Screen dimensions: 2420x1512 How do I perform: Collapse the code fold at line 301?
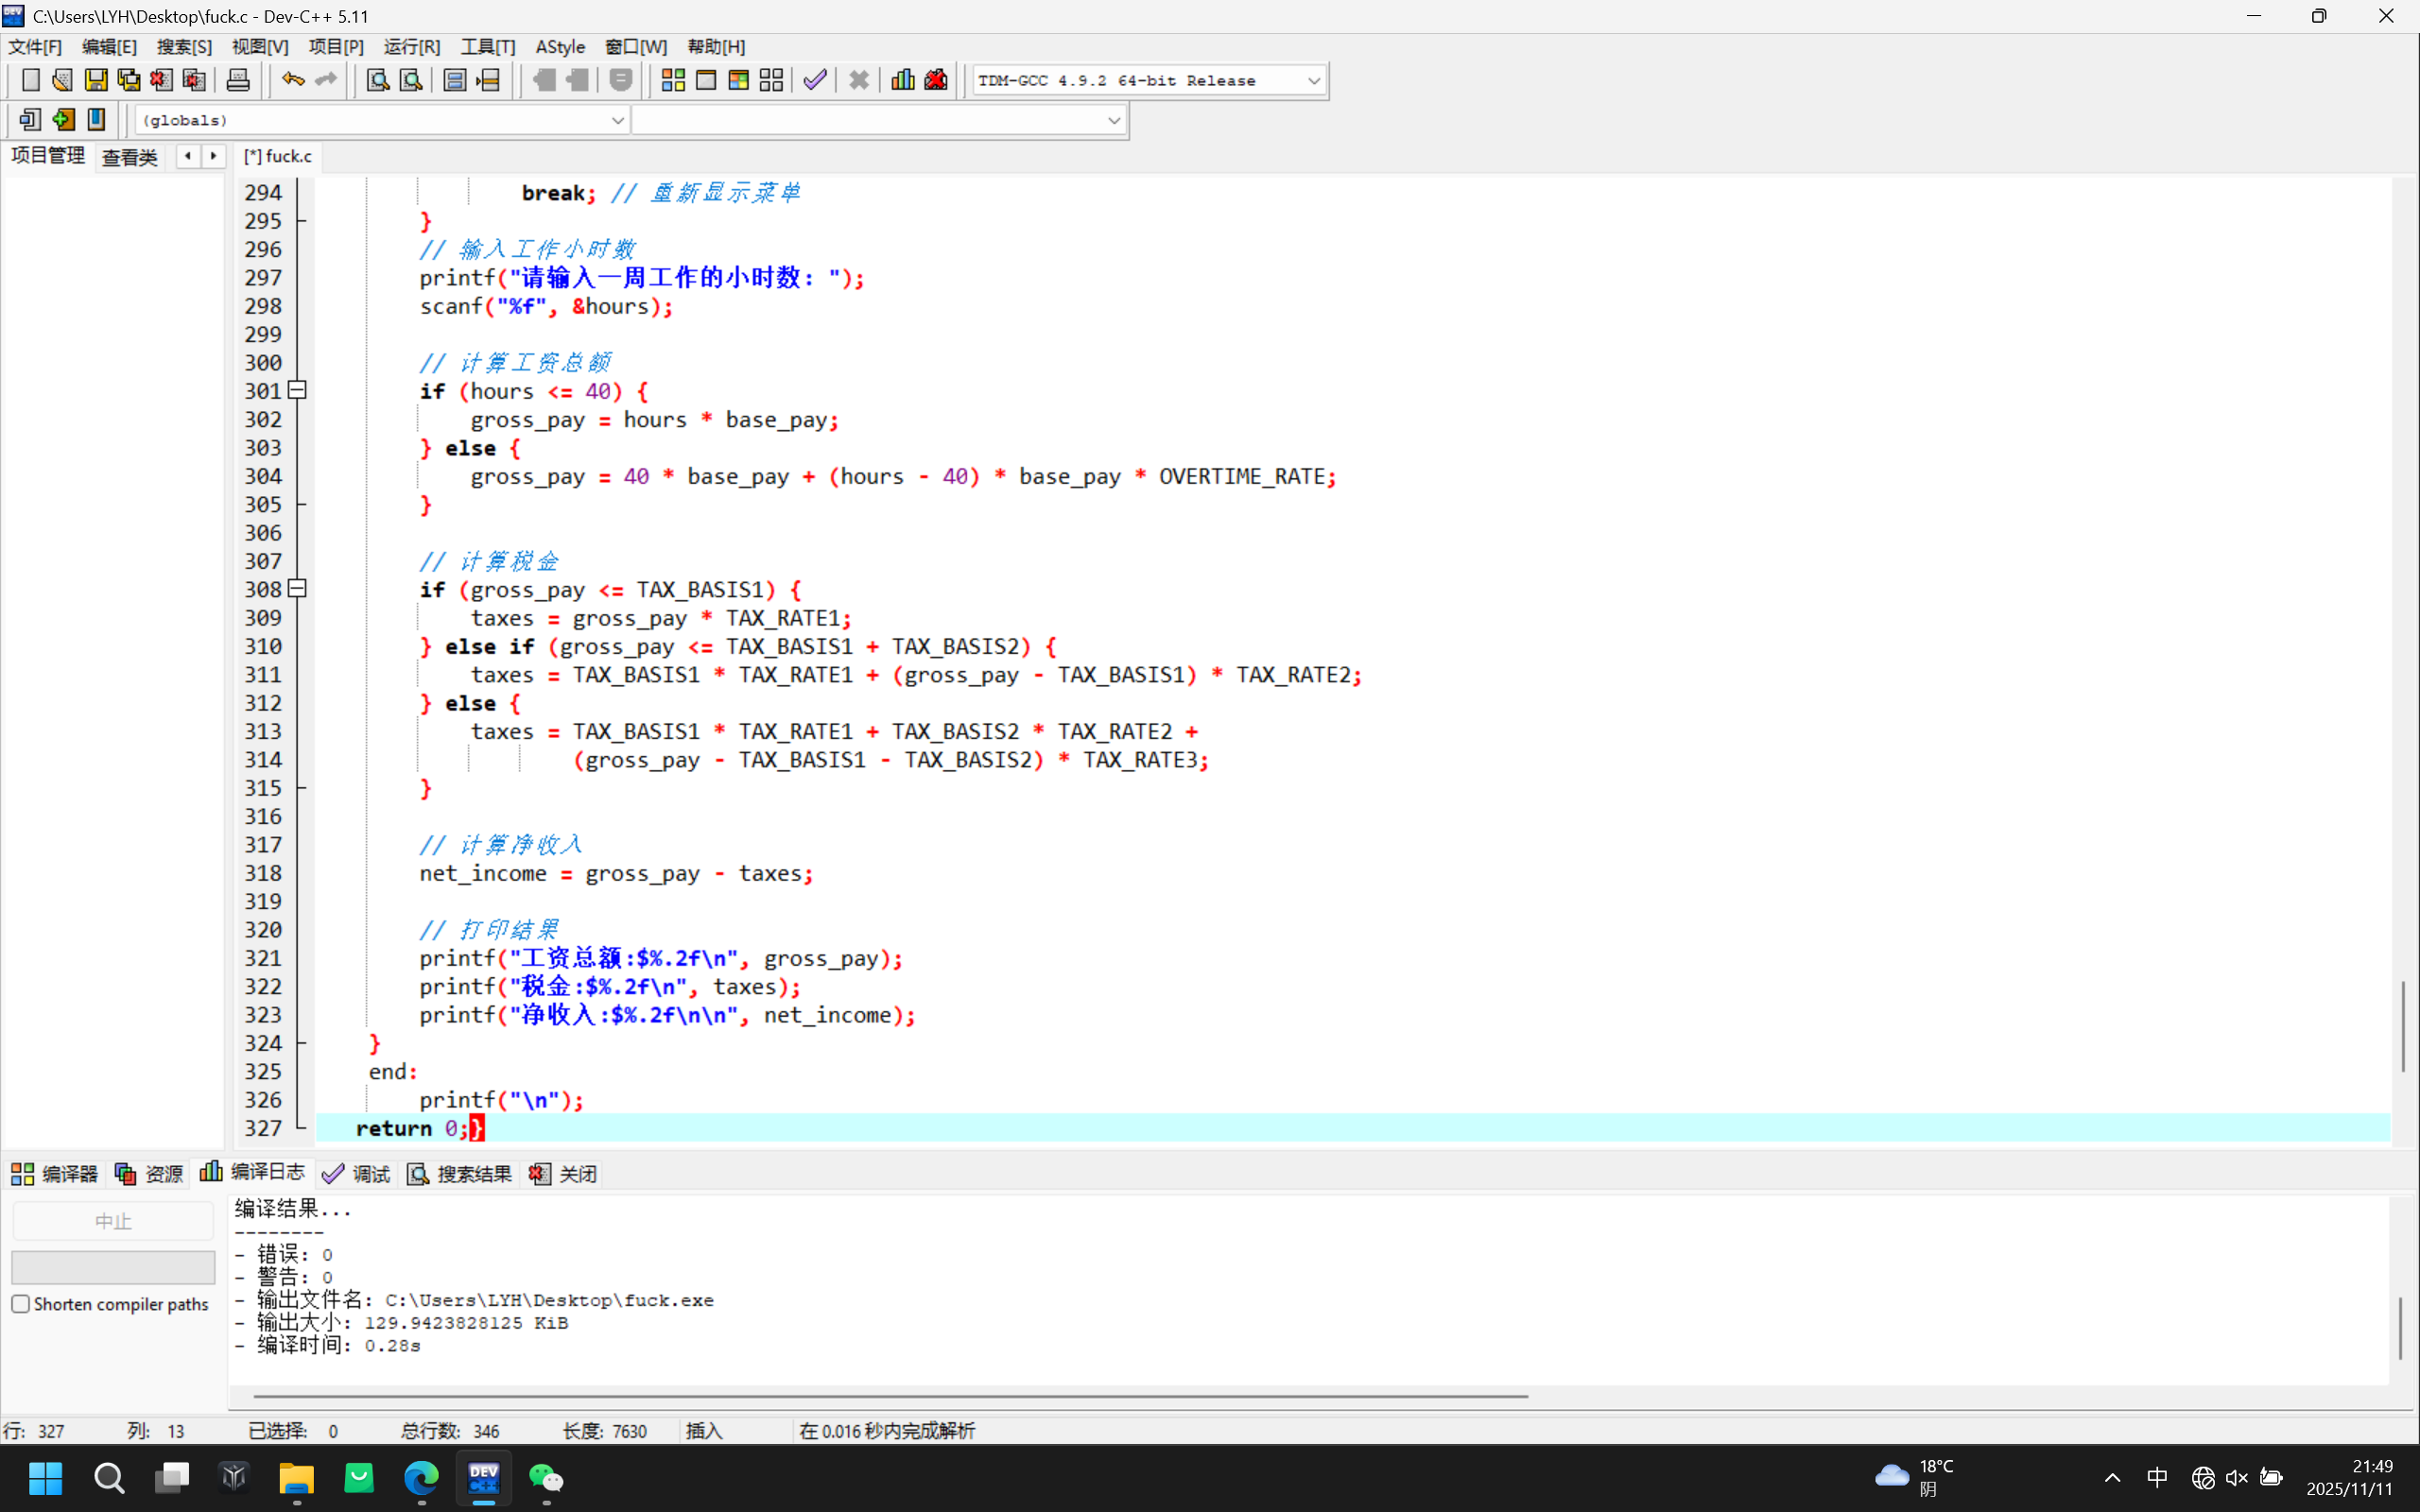coord(296,390)
